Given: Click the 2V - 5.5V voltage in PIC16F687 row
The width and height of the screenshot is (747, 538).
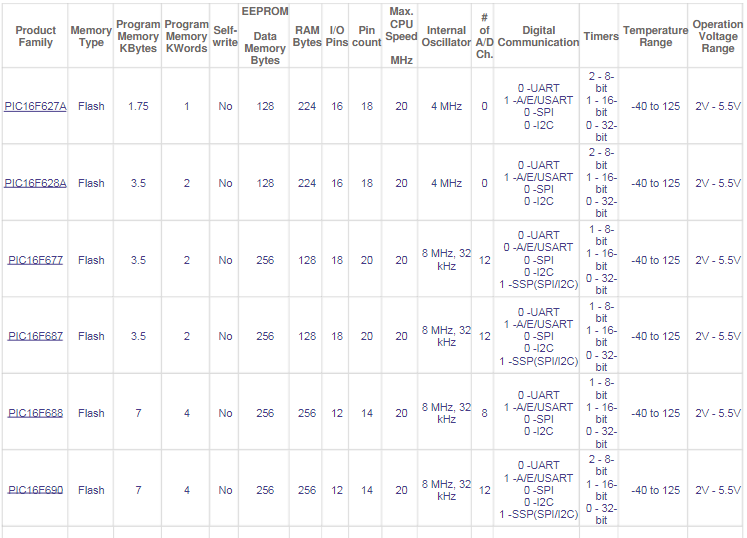Looking at the screenshot, I should 717,336.
